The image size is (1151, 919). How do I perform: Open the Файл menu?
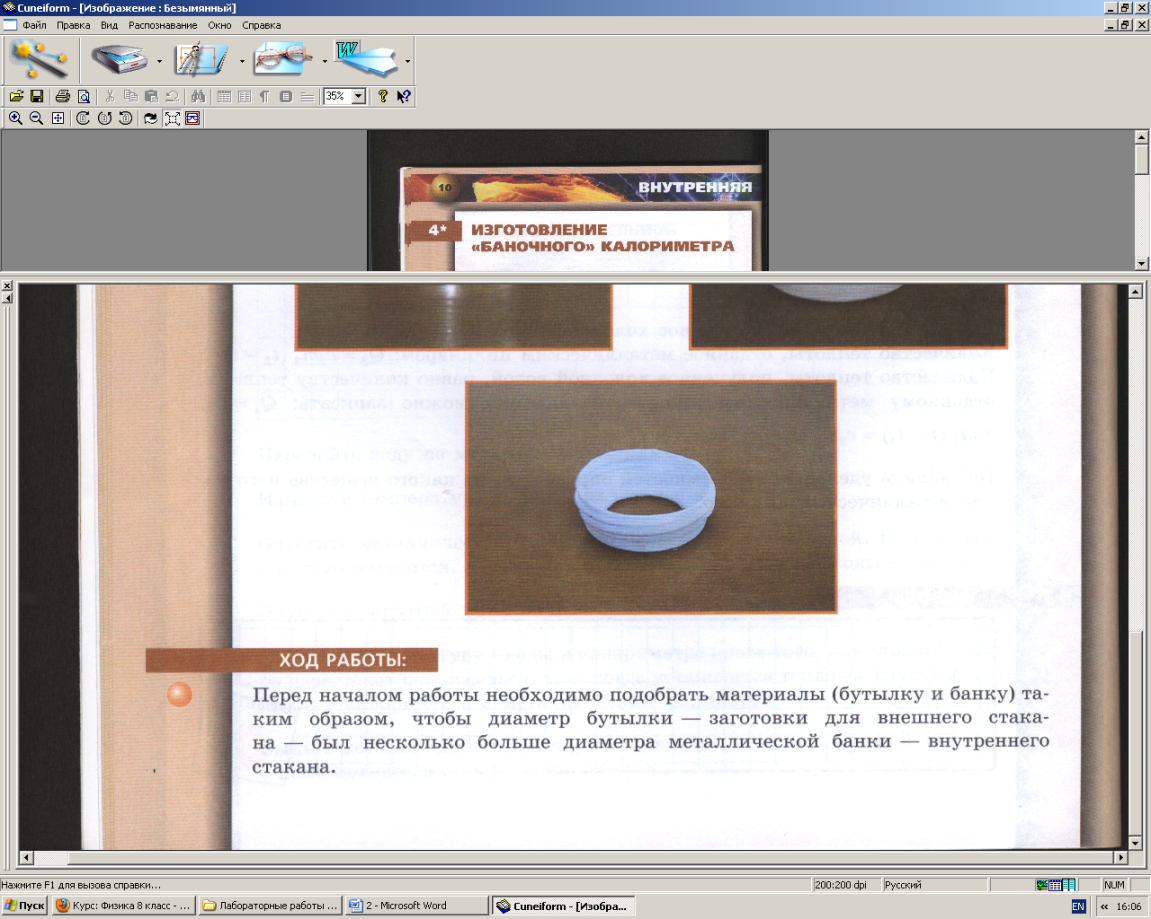coord(34,25)
